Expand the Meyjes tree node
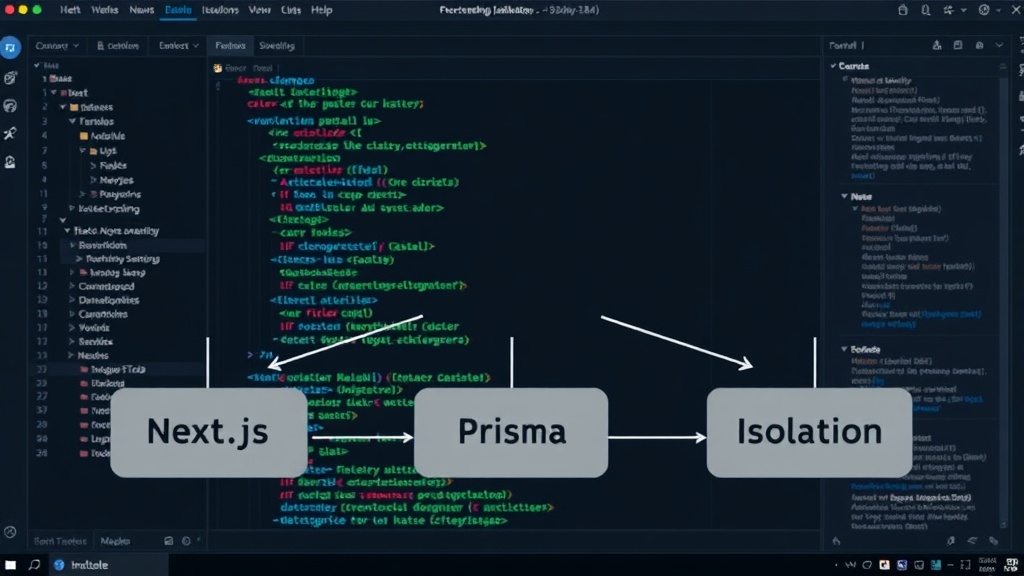 coord(93,180)
